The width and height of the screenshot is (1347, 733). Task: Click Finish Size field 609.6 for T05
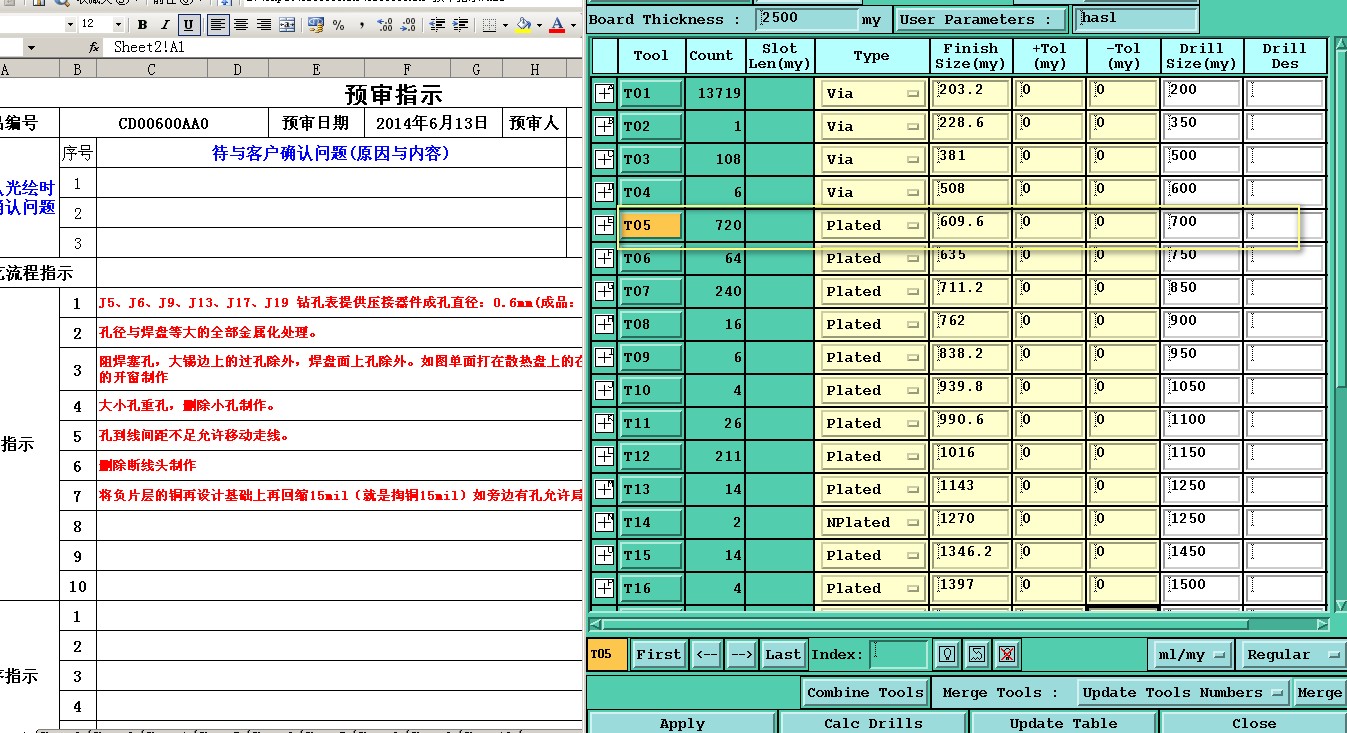[971, 225]
